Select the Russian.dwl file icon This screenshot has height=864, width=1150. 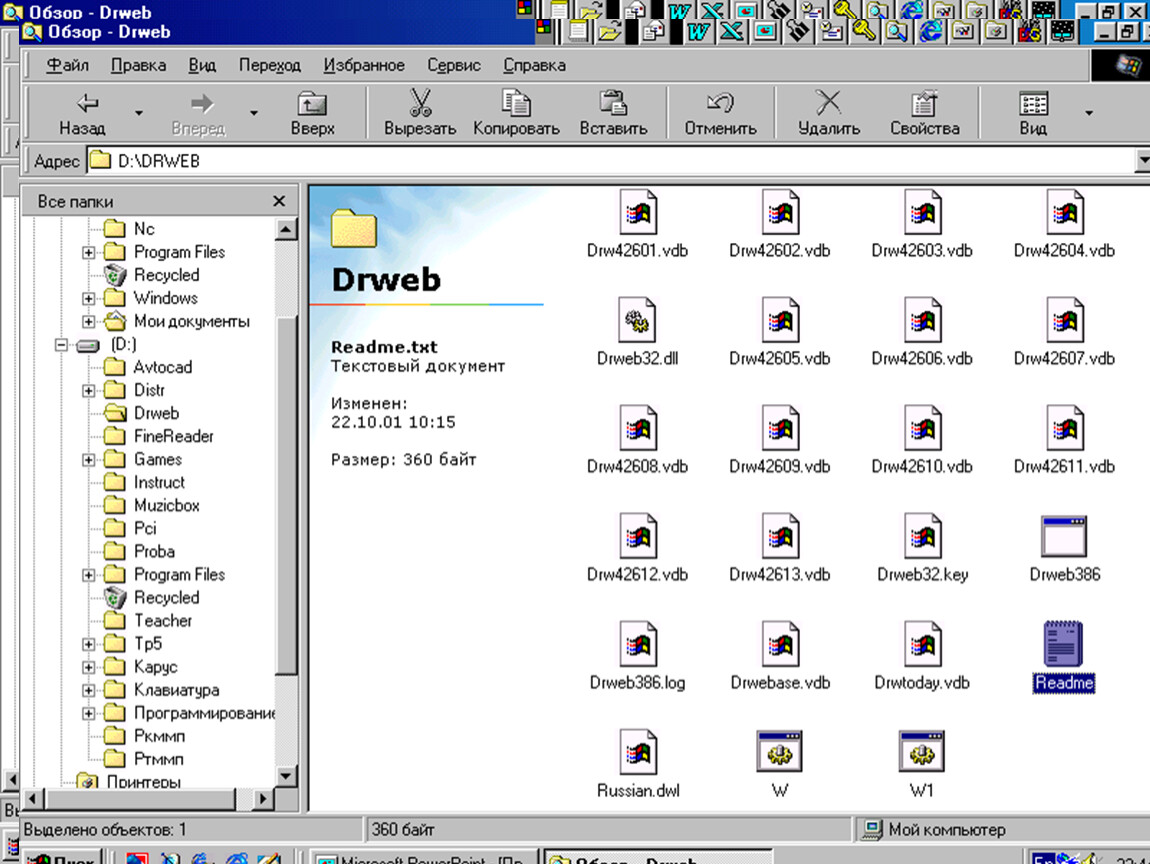pyautogui.click(x=637, y=753)
